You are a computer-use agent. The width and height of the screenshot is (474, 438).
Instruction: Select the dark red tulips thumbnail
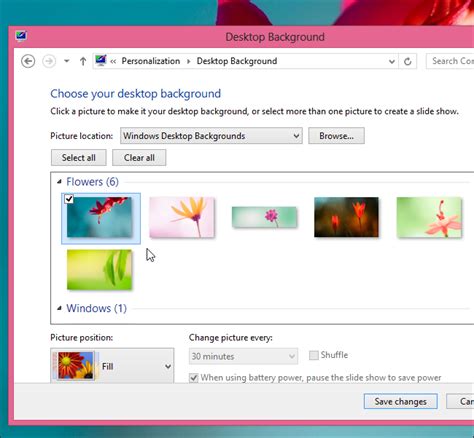pos(346,217)
